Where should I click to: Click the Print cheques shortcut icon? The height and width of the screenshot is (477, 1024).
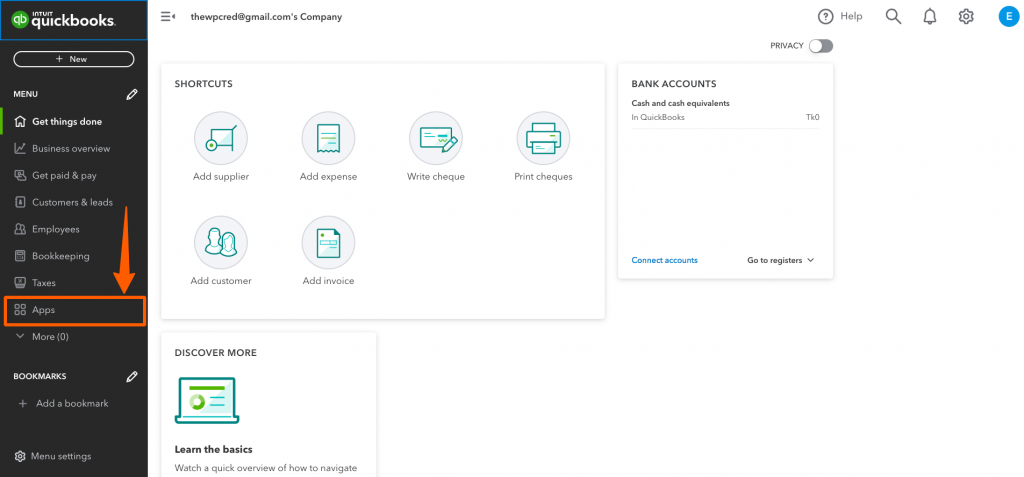(x=543, y=139)
